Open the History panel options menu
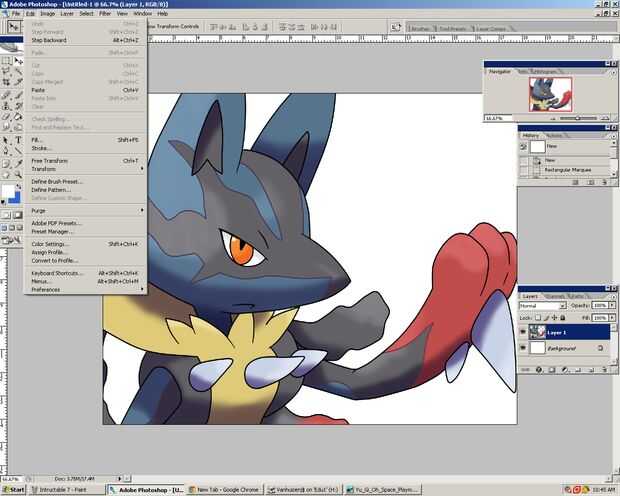The width and height of the screenshot is (620, 496). coord(613,136)
